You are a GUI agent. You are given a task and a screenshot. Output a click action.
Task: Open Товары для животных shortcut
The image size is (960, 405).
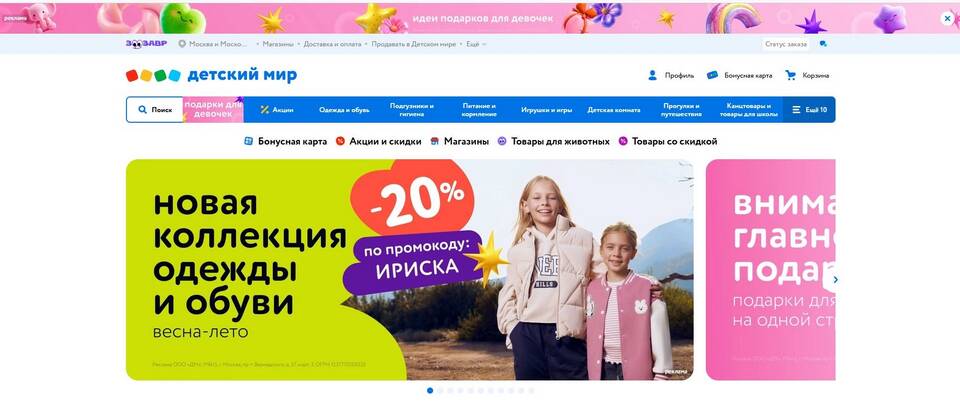[x=553, y=141]
